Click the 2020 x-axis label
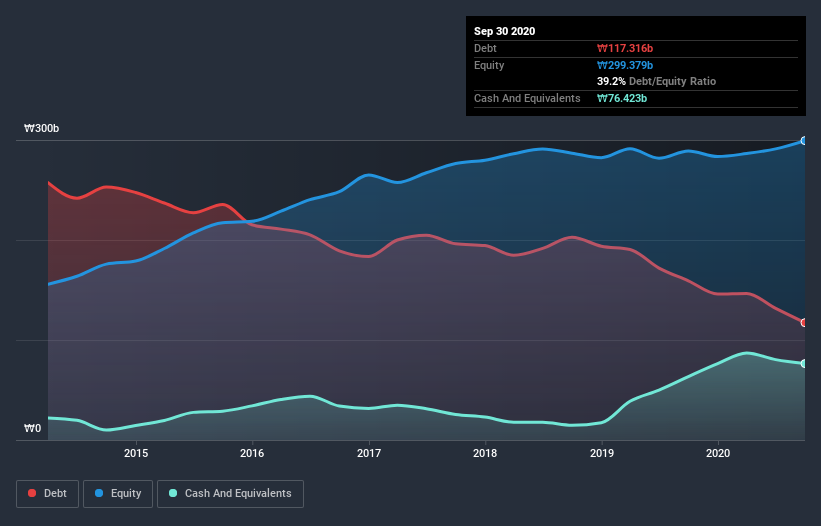This screenshot has height=526, width=821. 718,453
